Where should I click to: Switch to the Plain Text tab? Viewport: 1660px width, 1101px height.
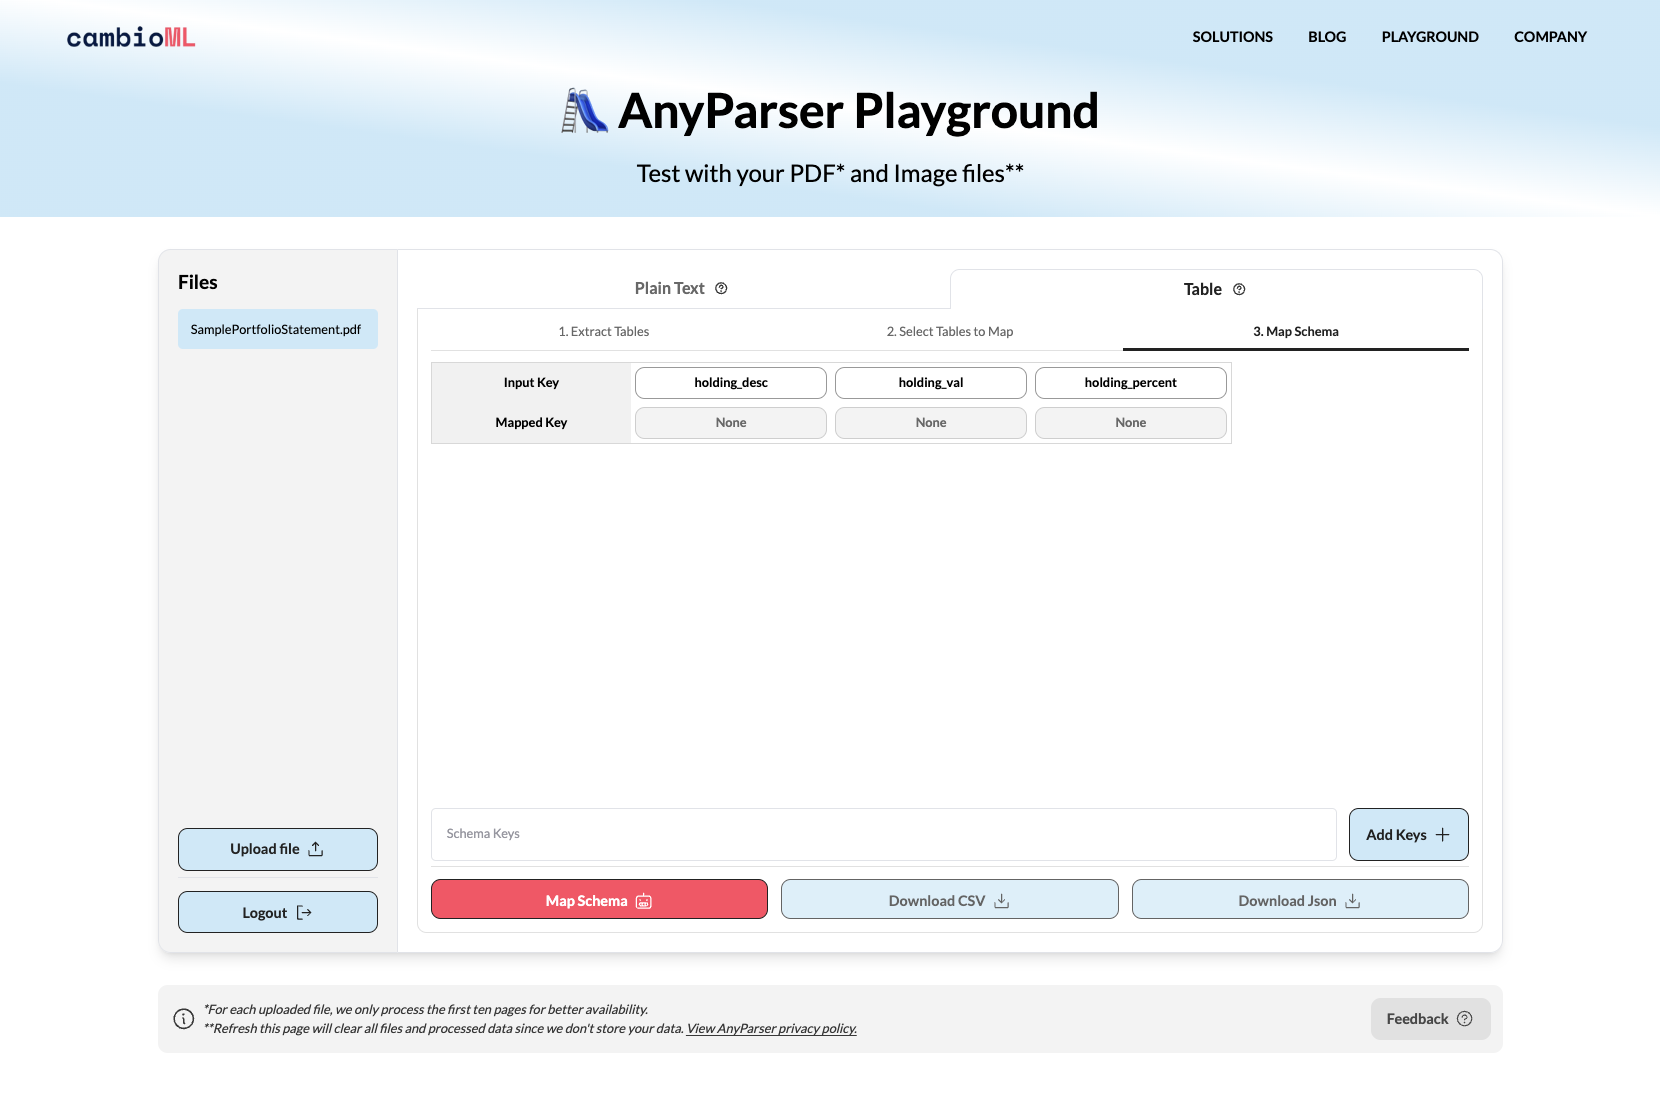(683, 288)
